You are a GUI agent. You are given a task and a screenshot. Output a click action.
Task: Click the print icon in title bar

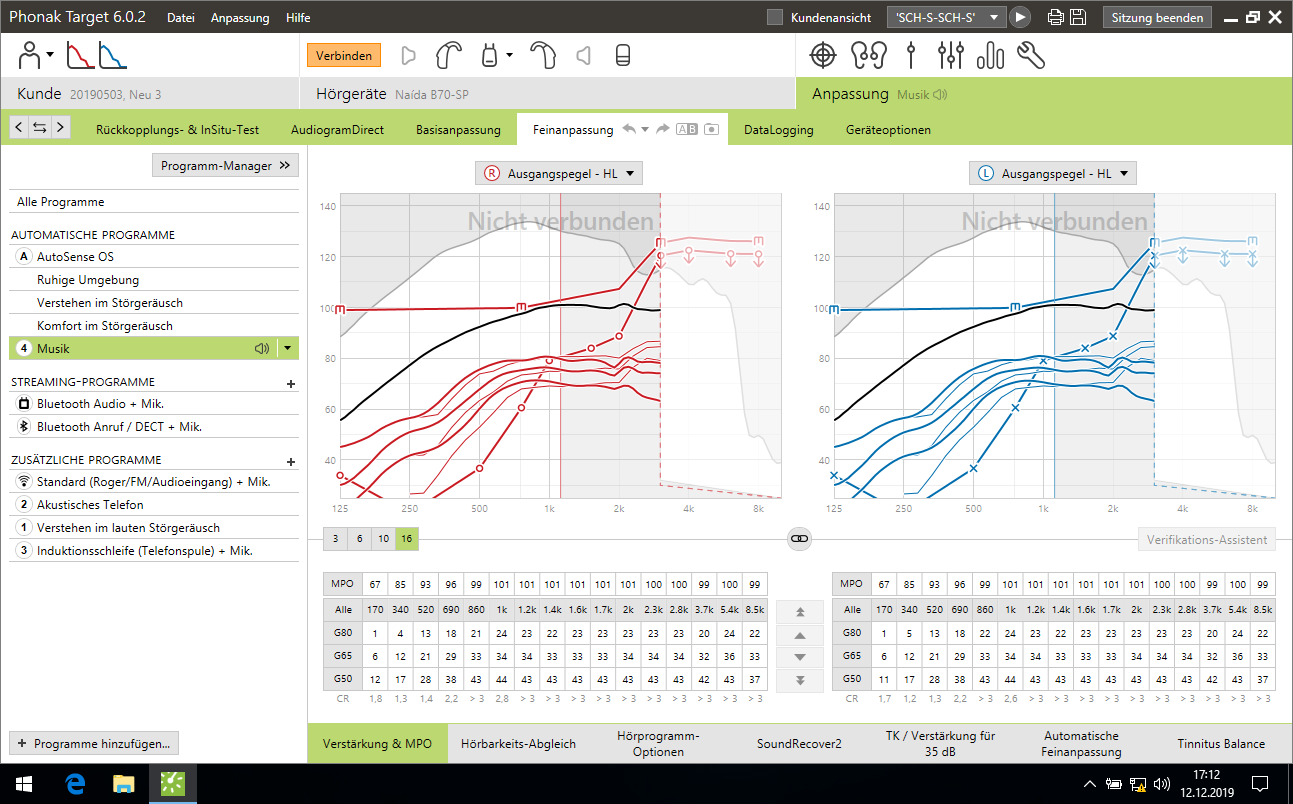pyautogui.click(x=1055, y=17)
